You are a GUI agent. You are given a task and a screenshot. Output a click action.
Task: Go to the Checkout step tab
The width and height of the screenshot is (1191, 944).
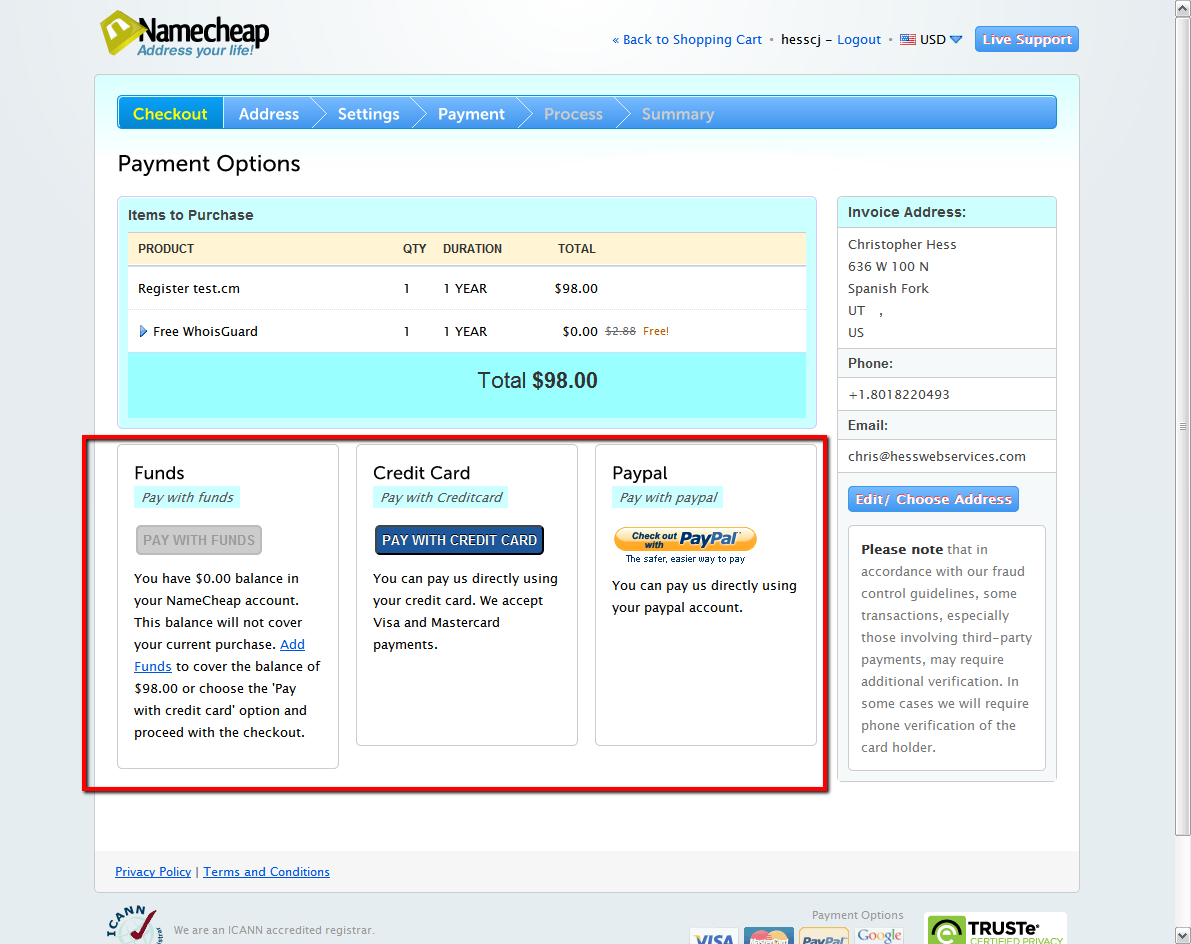tap(170, 114)
